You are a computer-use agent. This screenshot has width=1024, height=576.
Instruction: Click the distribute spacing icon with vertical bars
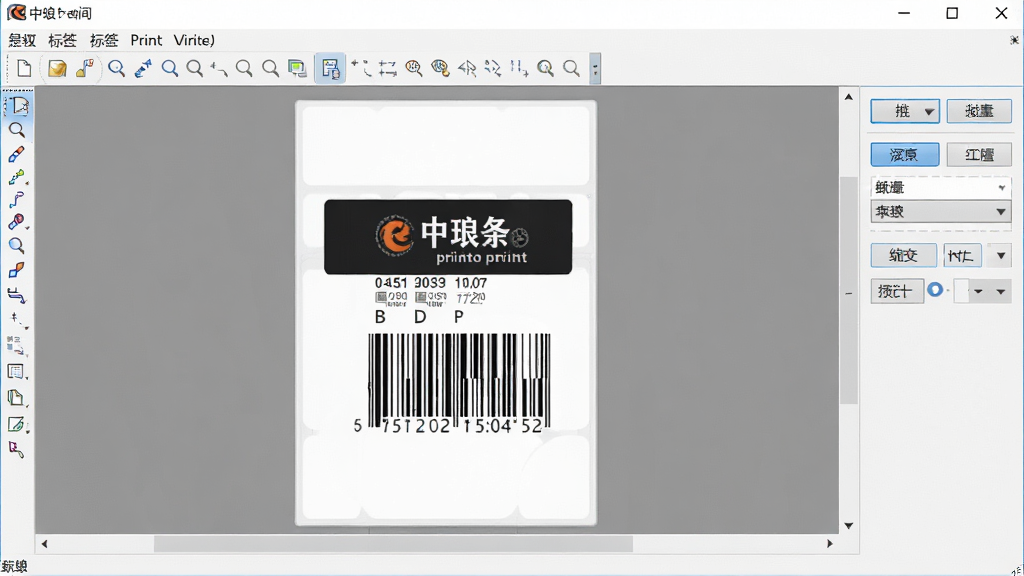coord(519,68)
